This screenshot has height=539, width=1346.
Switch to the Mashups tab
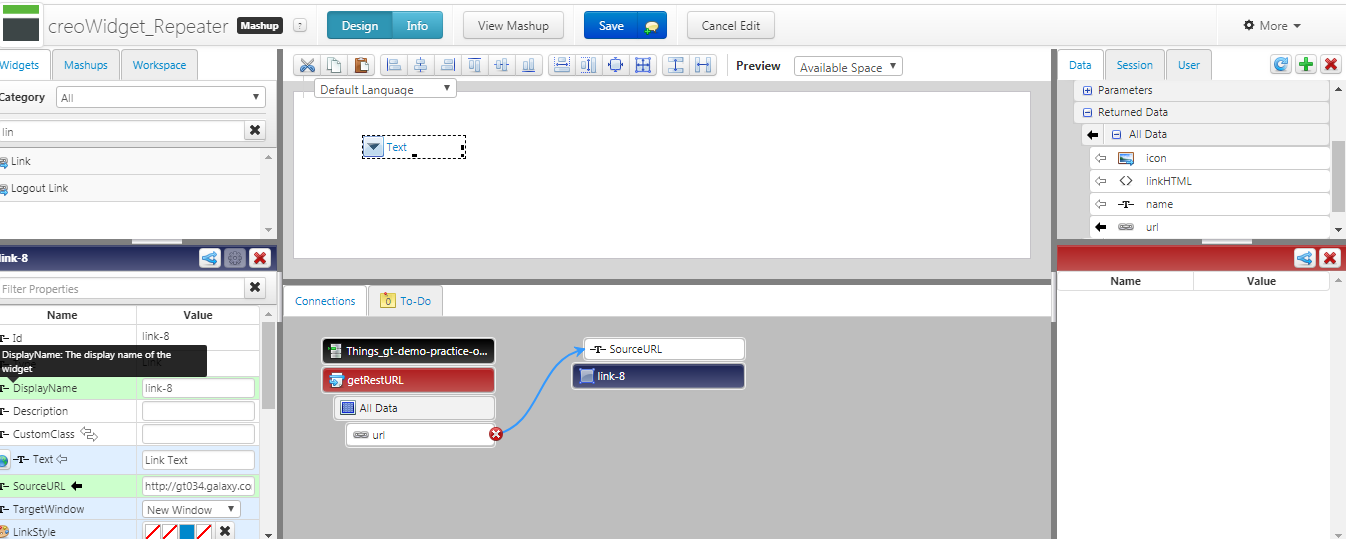pos(86,65)
